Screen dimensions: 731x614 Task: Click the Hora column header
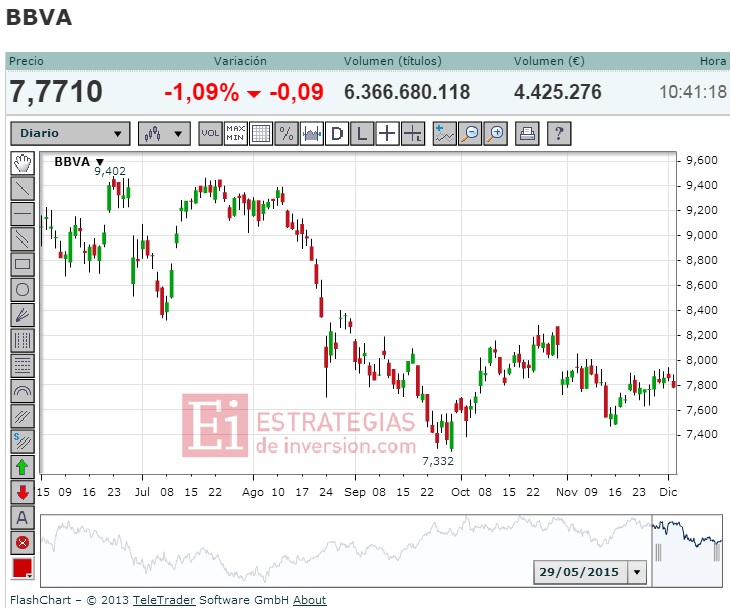click(x=713, y=61)
